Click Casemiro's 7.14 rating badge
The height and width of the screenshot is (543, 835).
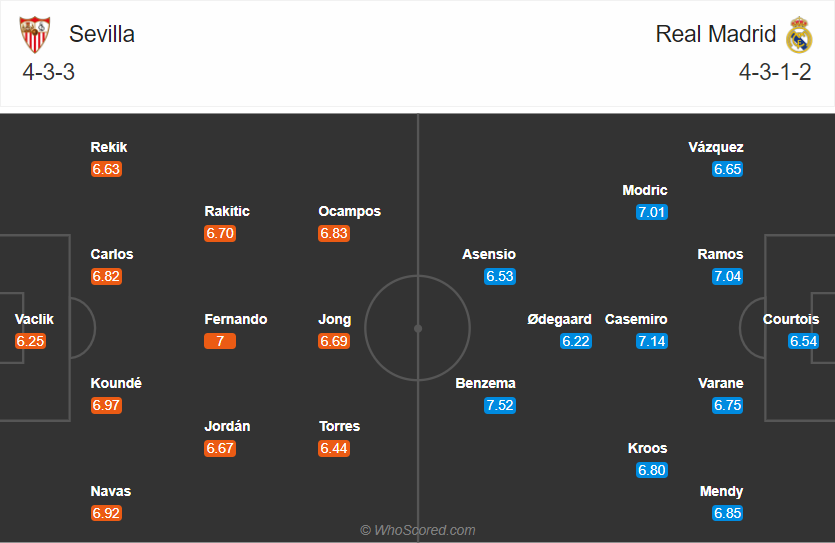pos(652,341)
